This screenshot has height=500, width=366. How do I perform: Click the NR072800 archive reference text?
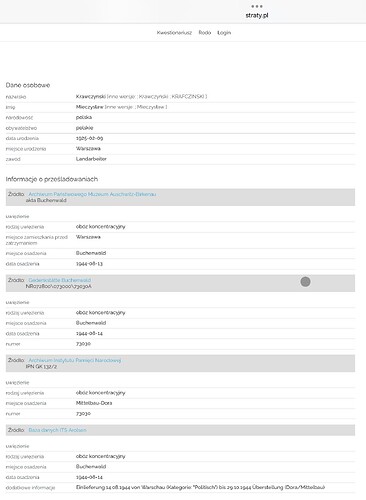click(x=58, y=286)
